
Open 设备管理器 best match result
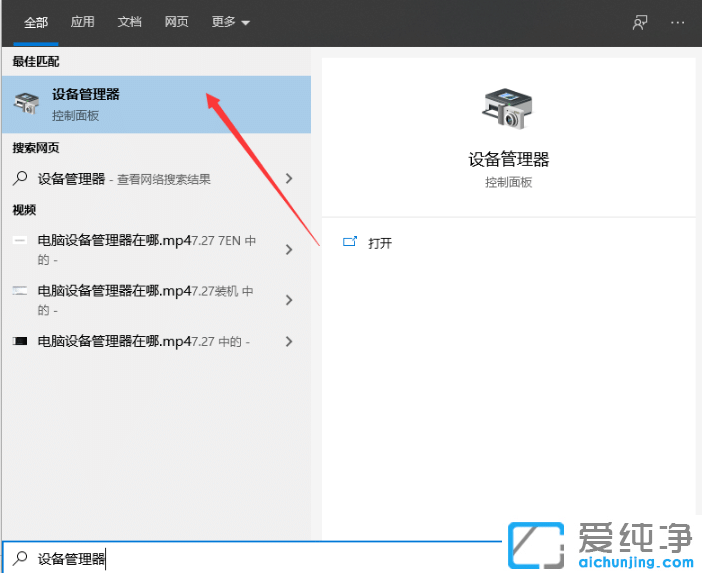(156, 104)
